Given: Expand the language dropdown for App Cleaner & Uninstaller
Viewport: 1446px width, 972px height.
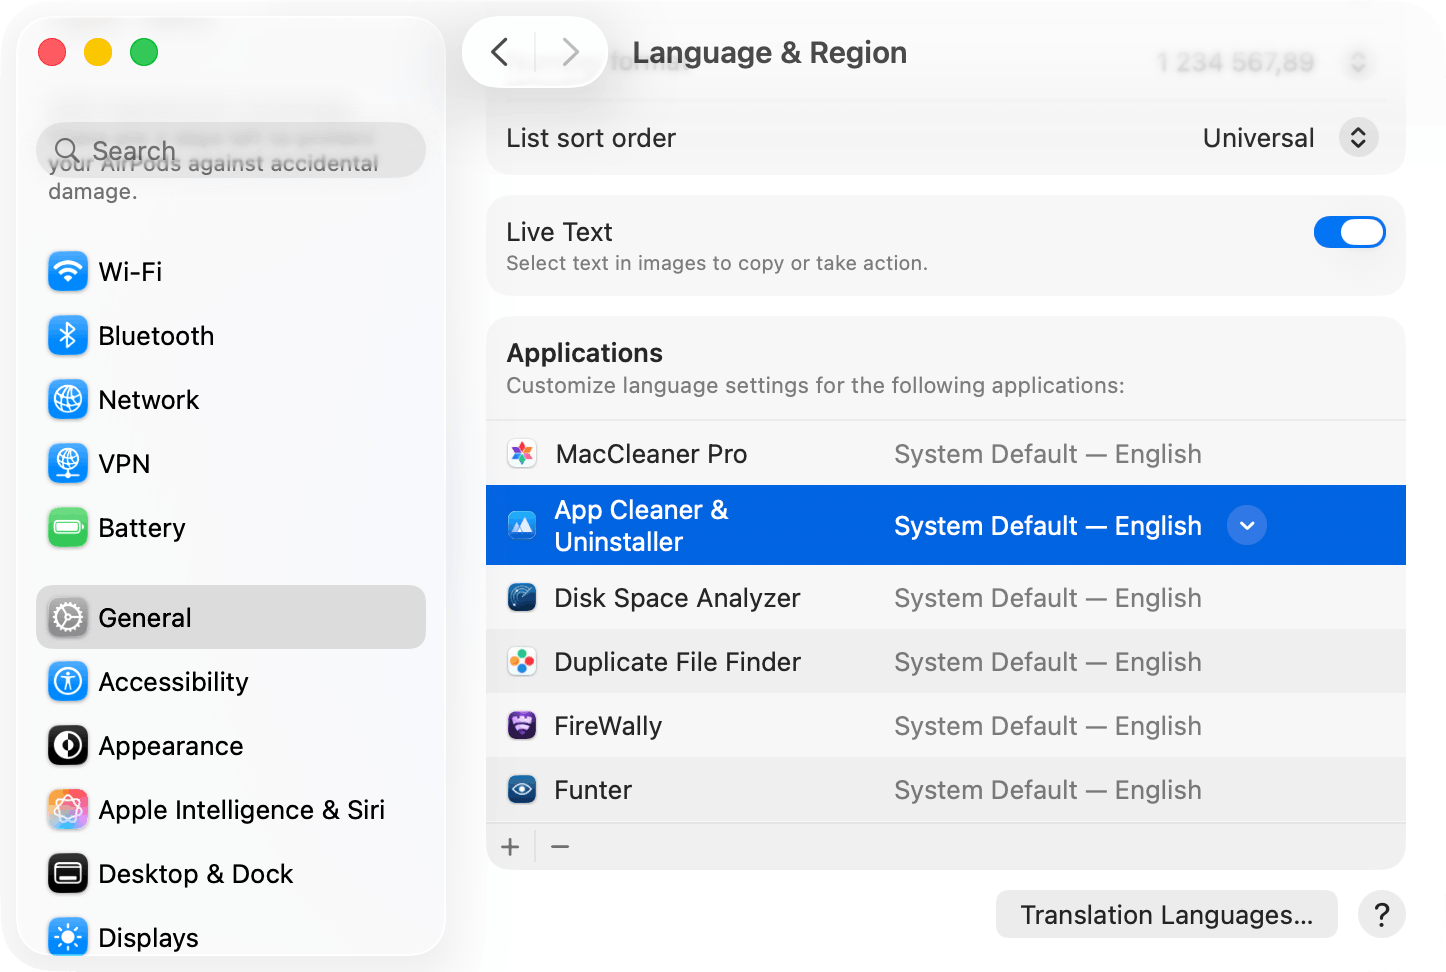Looking at the screenshot, I should pyautogui.click(x=1246, y=524).
